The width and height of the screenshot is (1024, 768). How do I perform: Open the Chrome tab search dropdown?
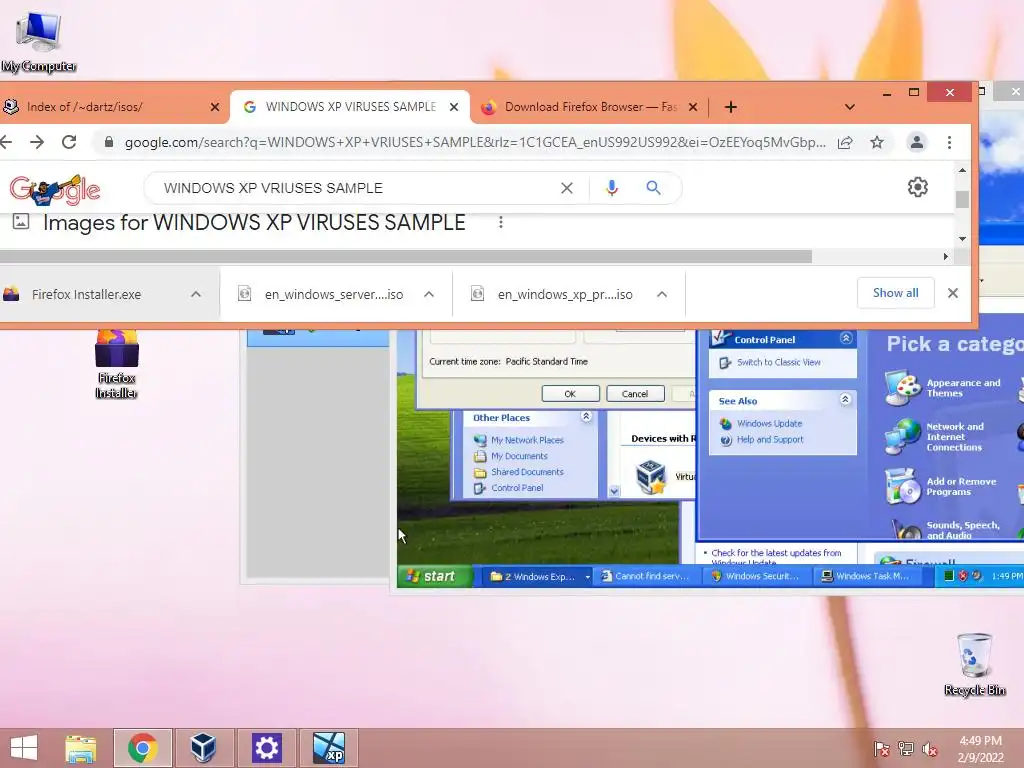[850, 107]
